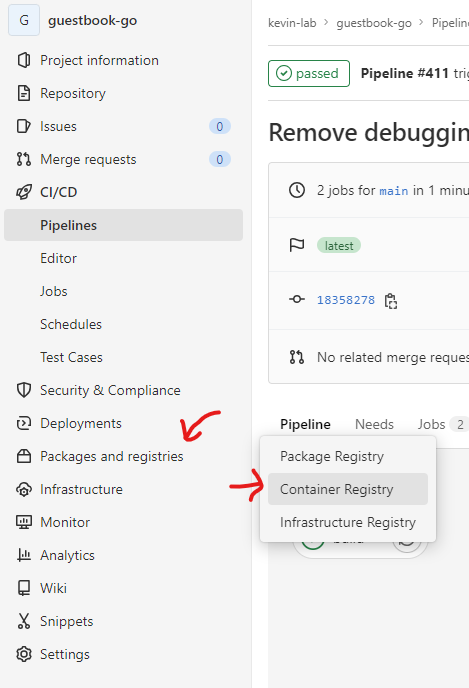The image size is (469, 688).
Task: Open Wiki section
Action: [53, 588]
